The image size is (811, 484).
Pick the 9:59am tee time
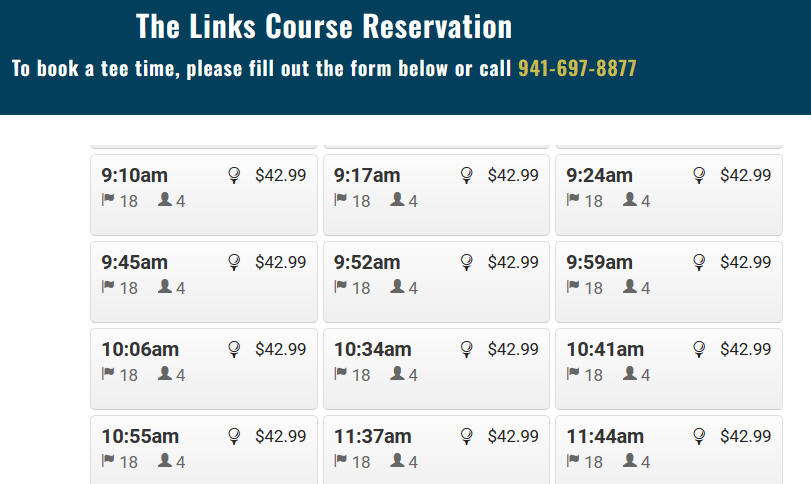[669, 282]
